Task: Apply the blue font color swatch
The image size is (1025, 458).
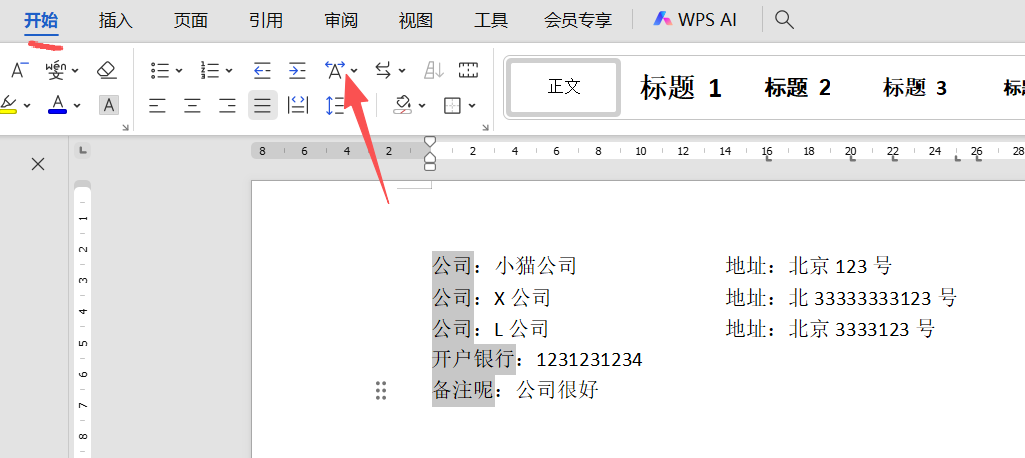Action: tap(57, 105)
